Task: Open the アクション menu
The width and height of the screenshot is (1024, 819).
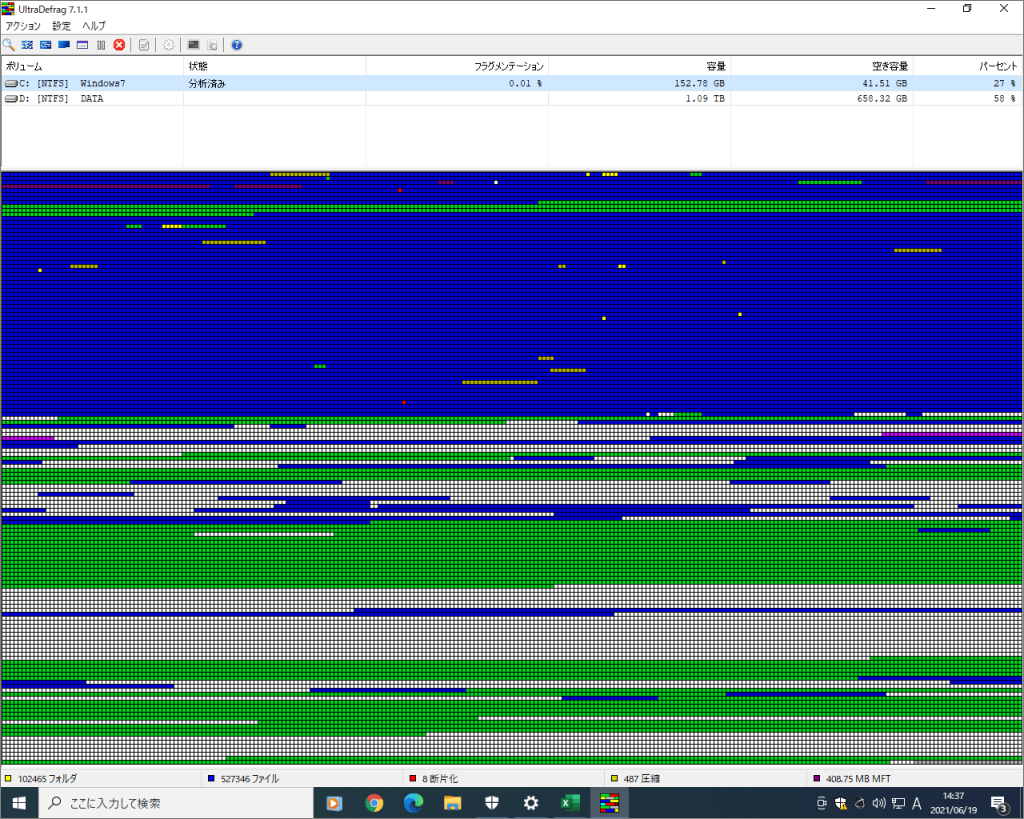Action: (x=23, y=26)
